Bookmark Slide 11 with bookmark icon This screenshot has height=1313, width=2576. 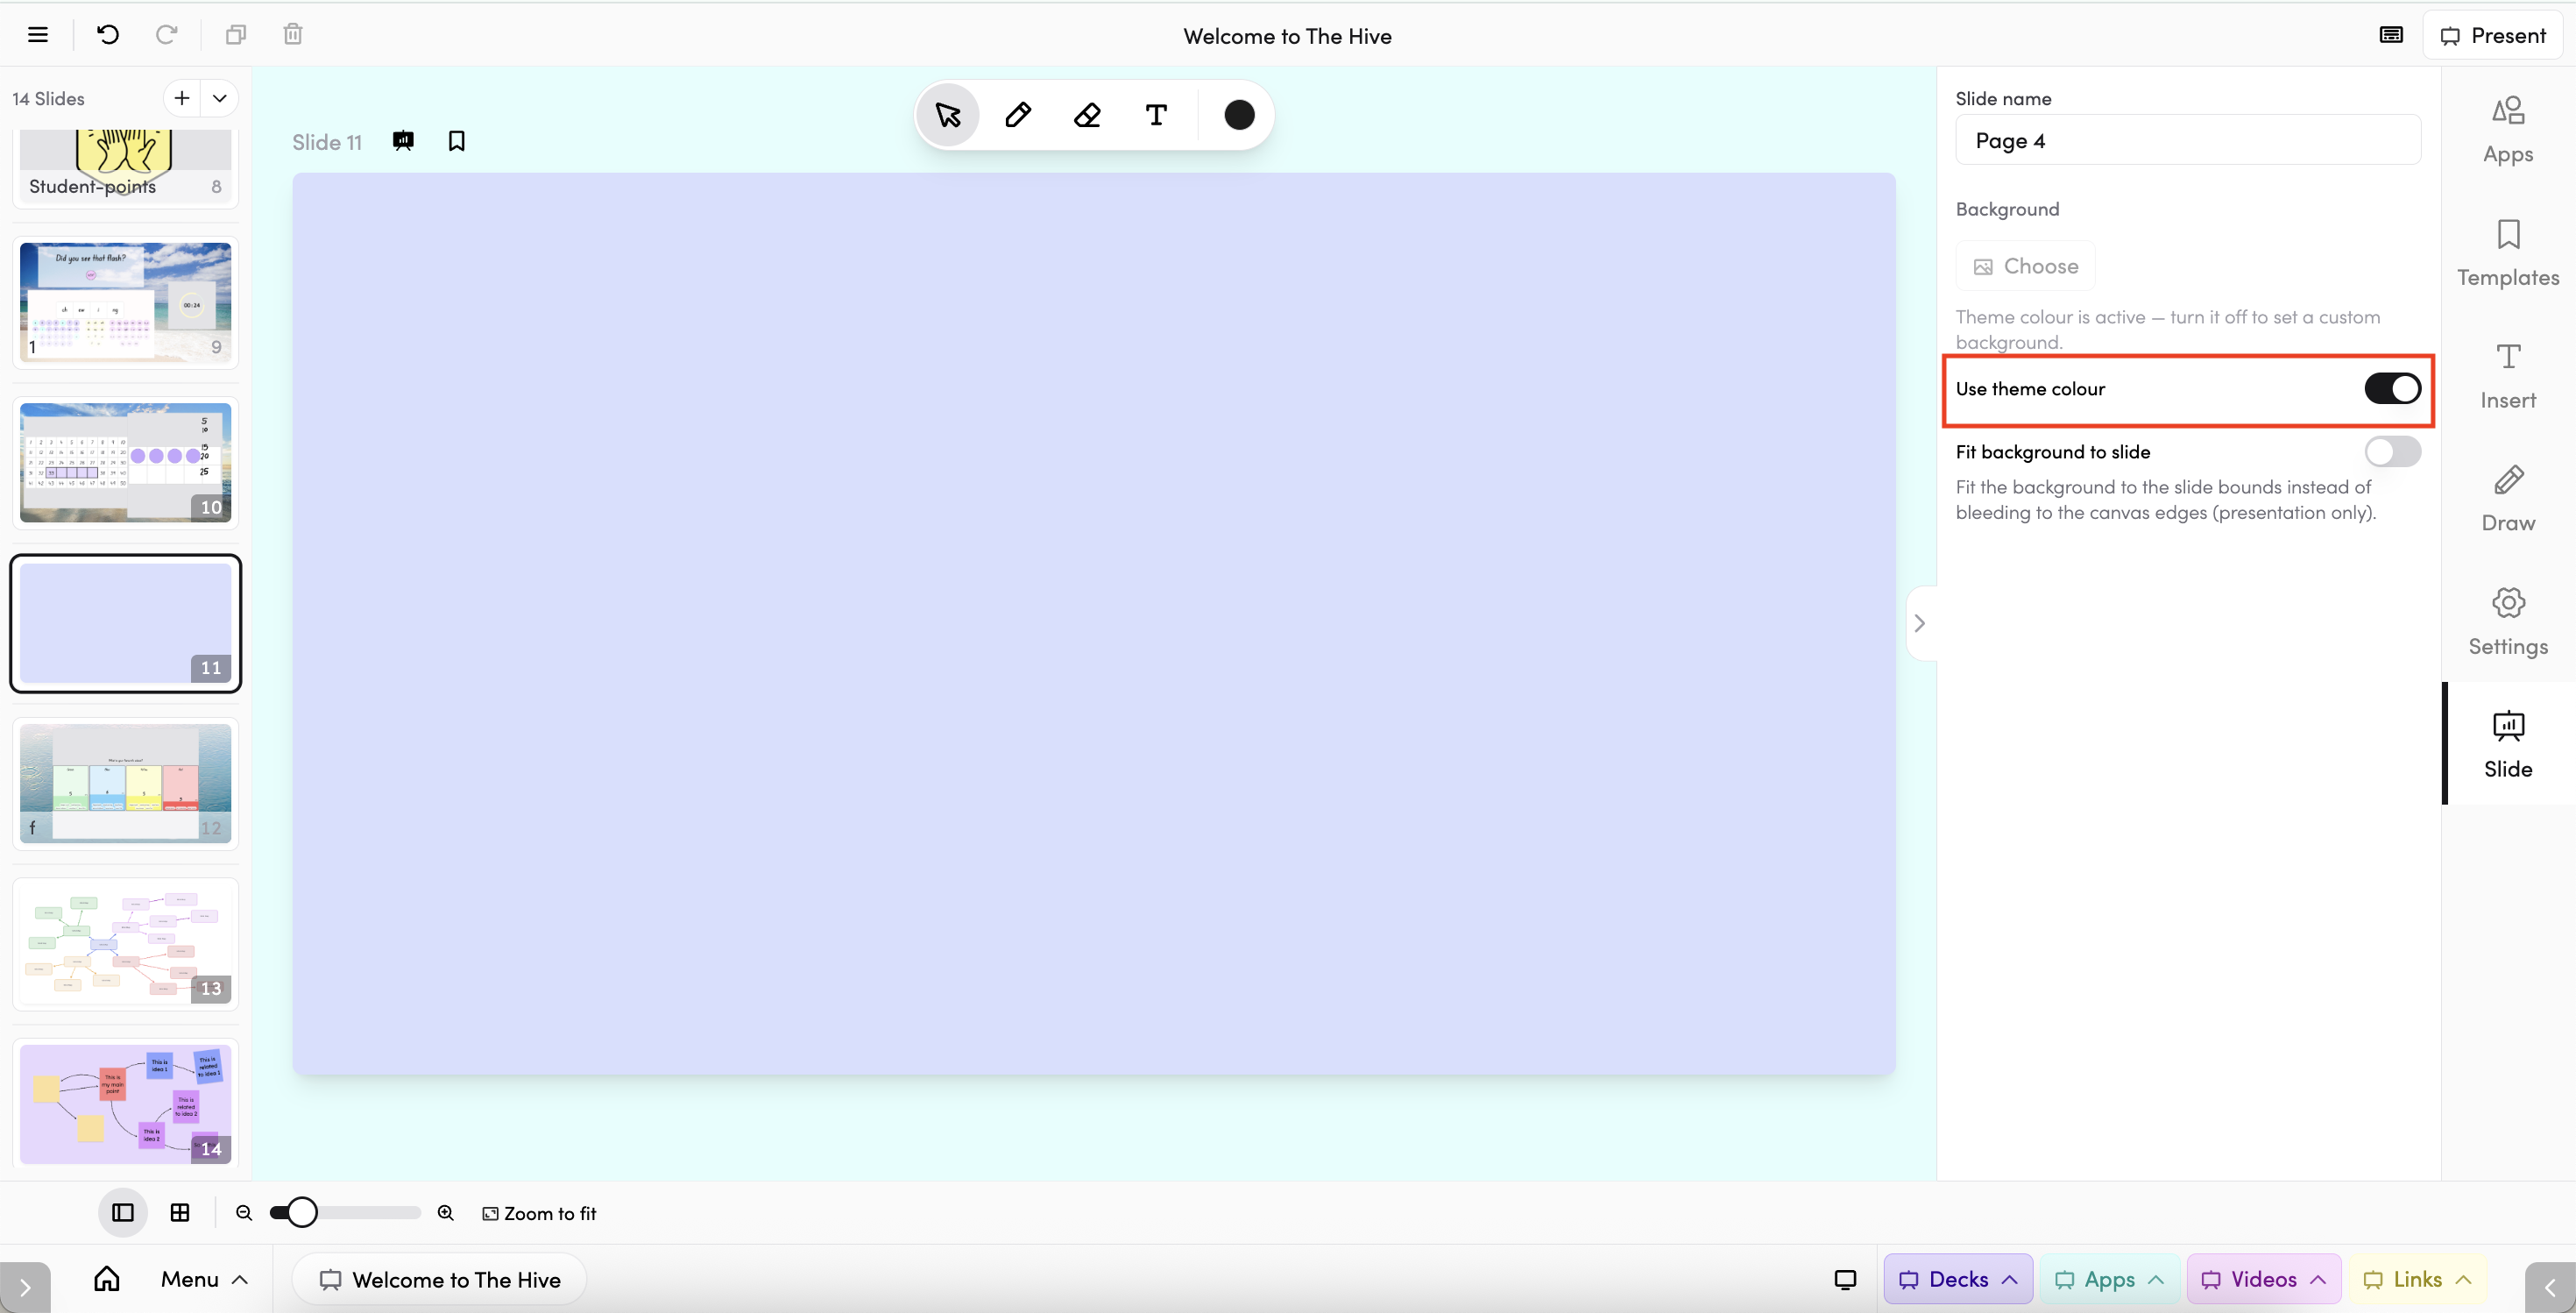point(456,141)
